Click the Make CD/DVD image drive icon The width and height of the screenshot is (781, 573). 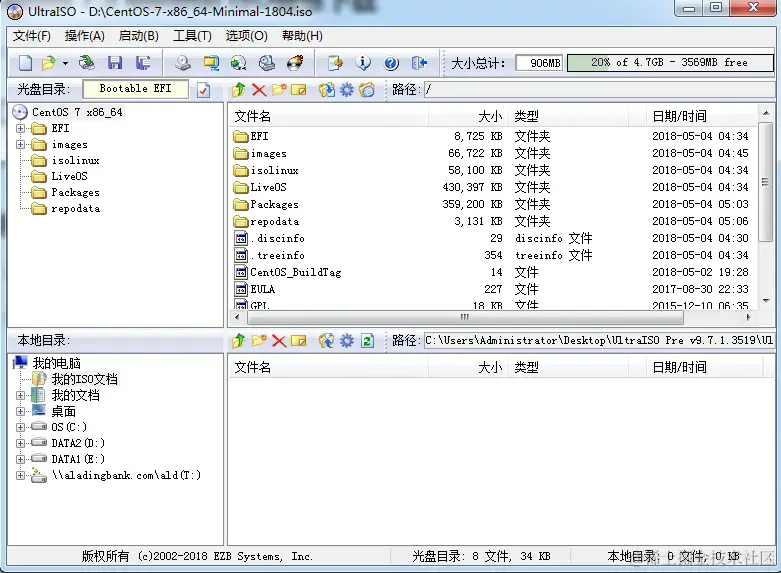click(183, 63)
